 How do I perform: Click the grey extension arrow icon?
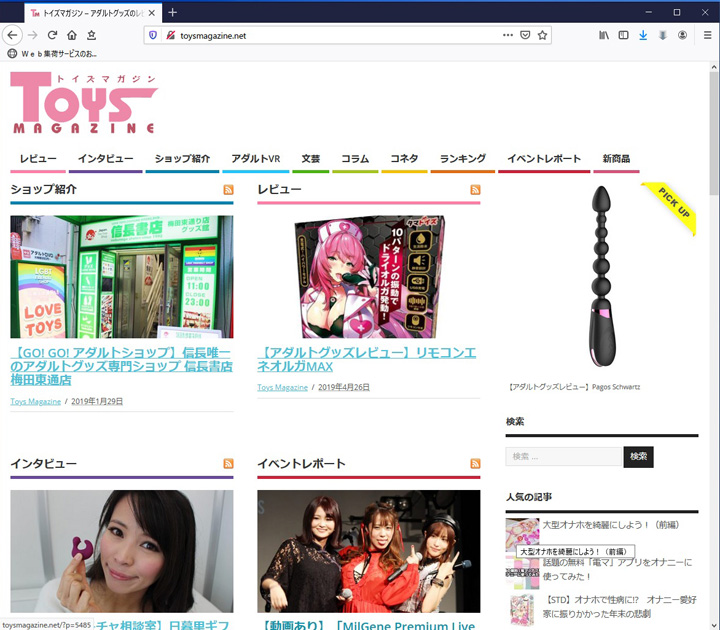tap(663, 35)
